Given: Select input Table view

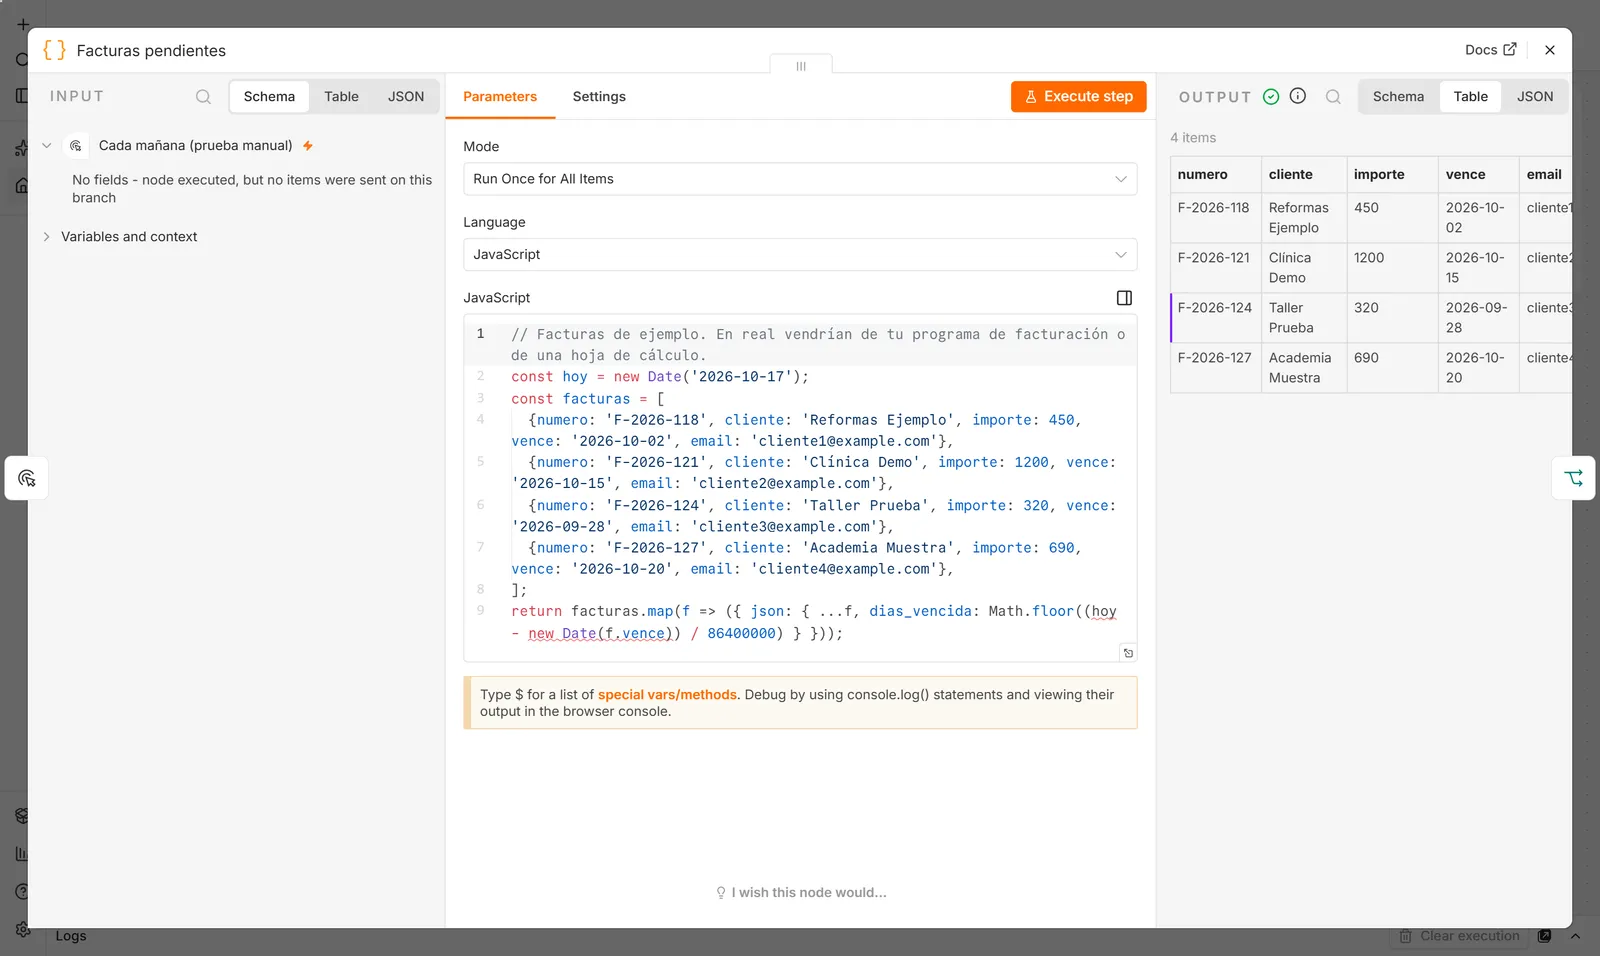Looking at the screenshot, I should [341, 97].
